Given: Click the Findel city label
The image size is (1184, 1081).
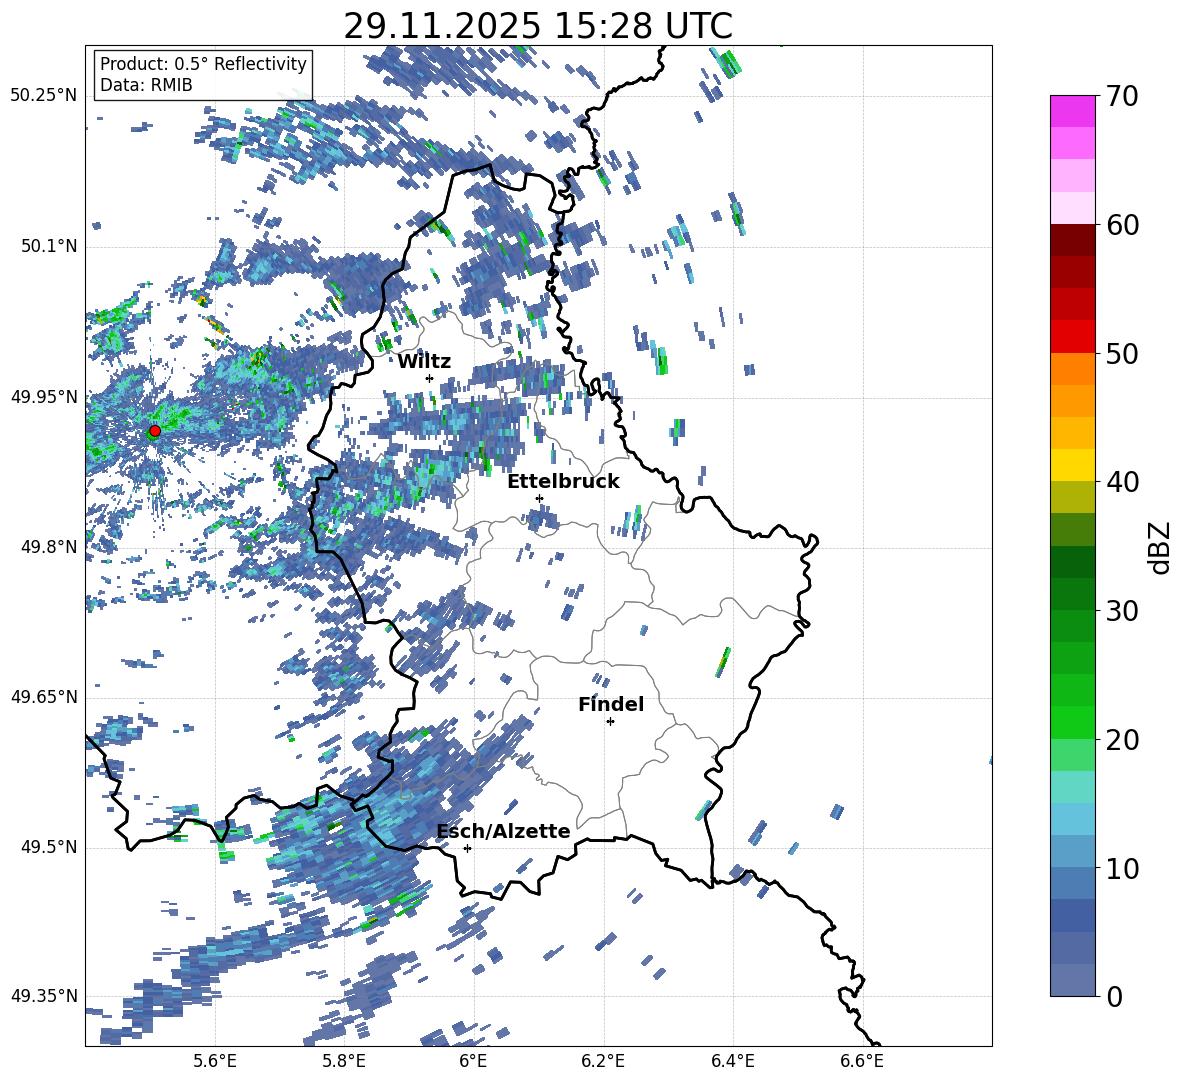Looking at the screenshot, I should coord(611,704).
